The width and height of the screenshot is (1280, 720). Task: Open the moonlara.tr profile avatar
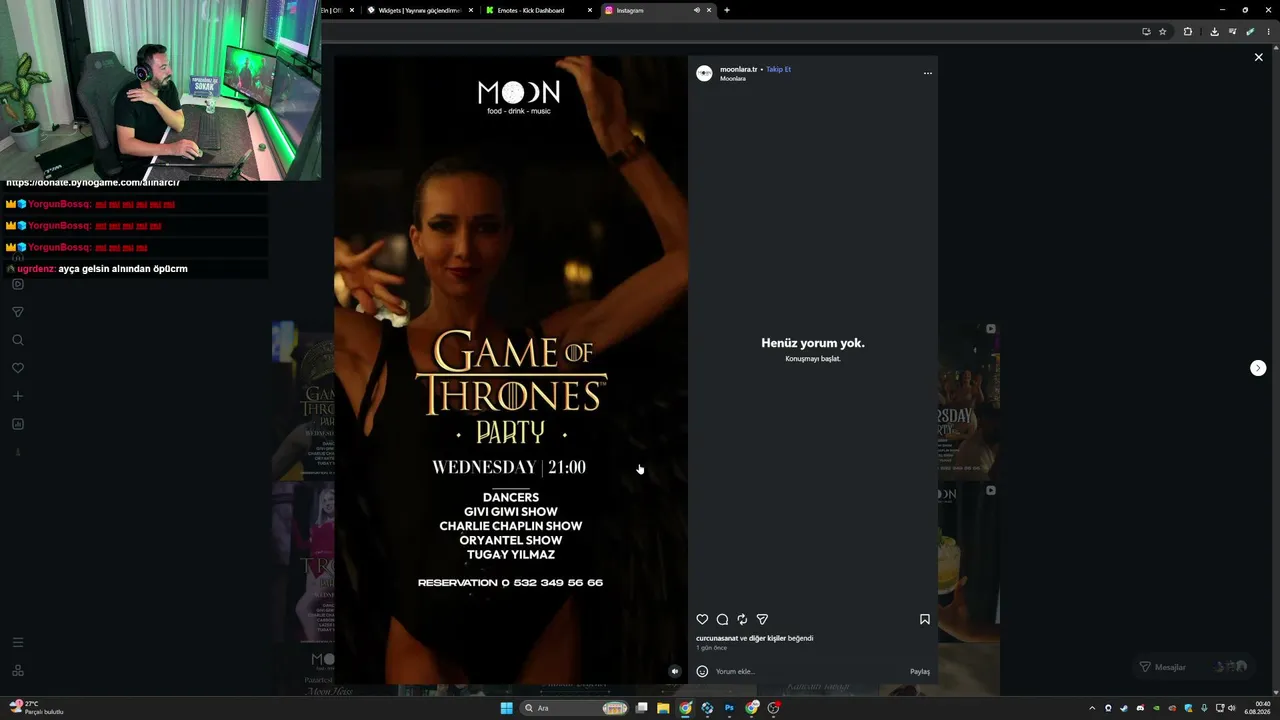click(704, 73)
